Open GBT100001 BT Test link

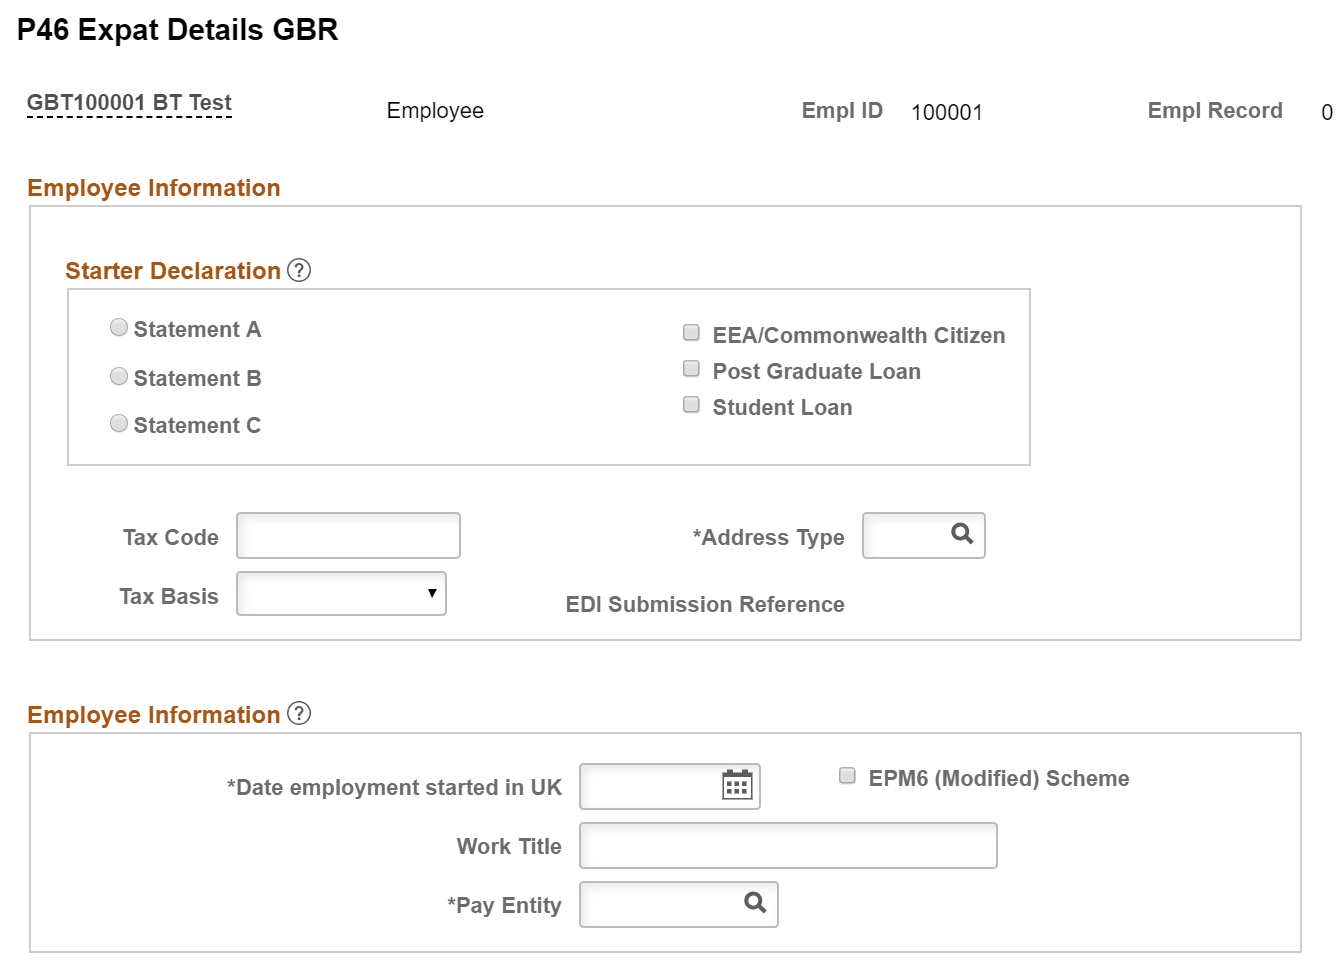129,103
